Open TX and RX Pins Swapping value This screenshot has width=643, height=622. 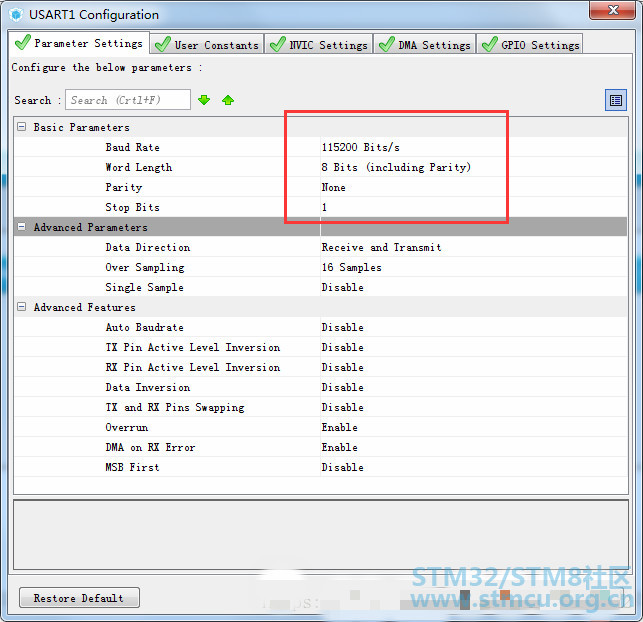click(x=342, y=408)
